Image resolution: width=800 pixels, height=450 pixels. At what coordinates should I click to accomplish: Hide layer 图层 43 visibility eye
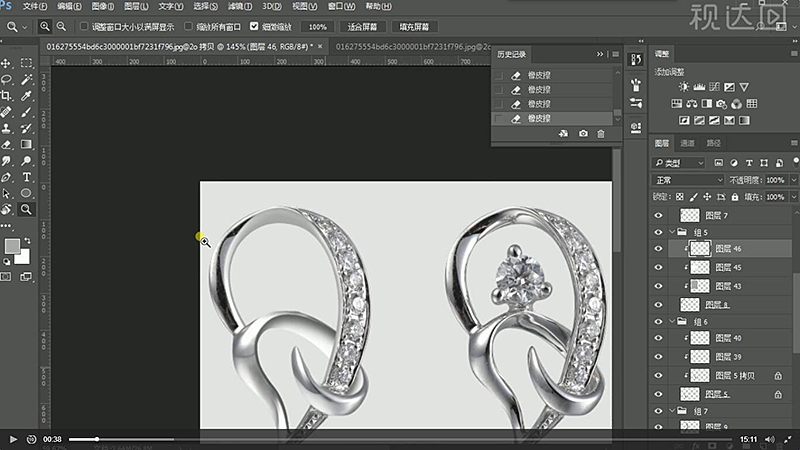coord(658,286)
